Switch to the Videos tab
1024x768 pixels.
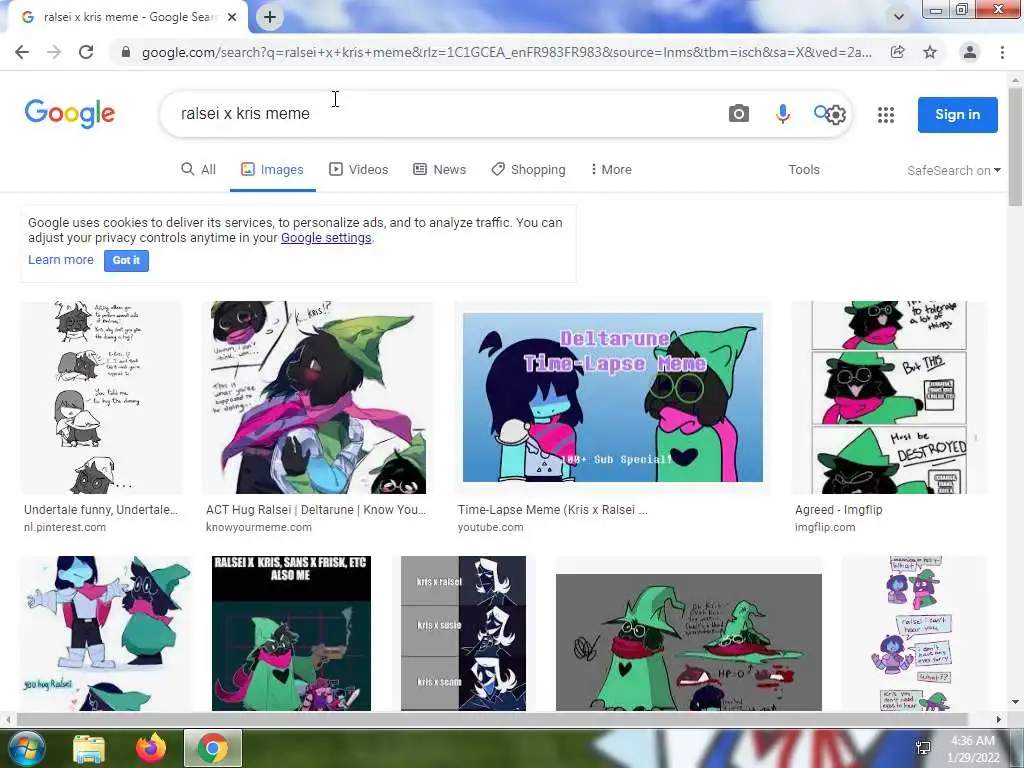click(359, 170)
